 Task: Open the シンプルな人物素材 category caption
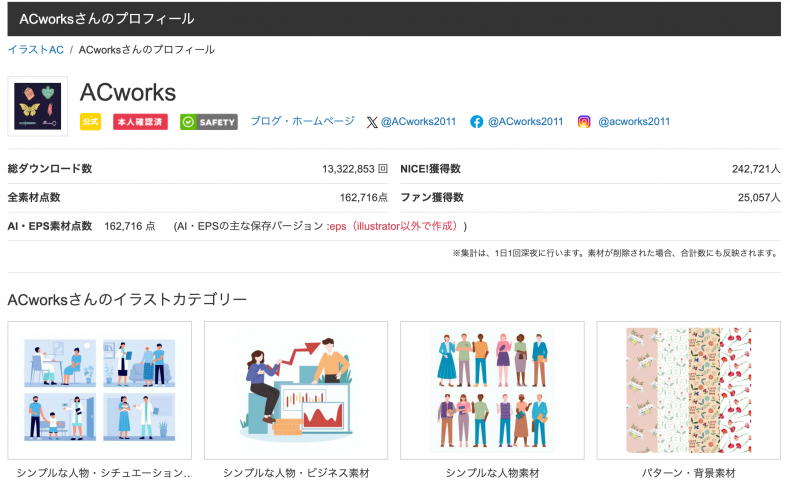492,473
